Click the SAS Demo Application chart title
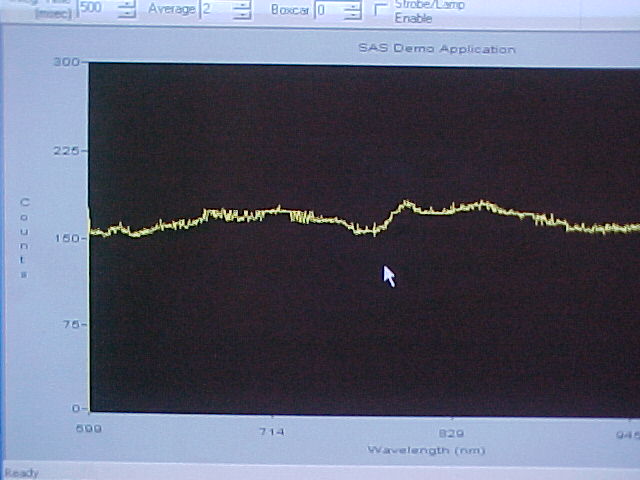 [436, 48]
